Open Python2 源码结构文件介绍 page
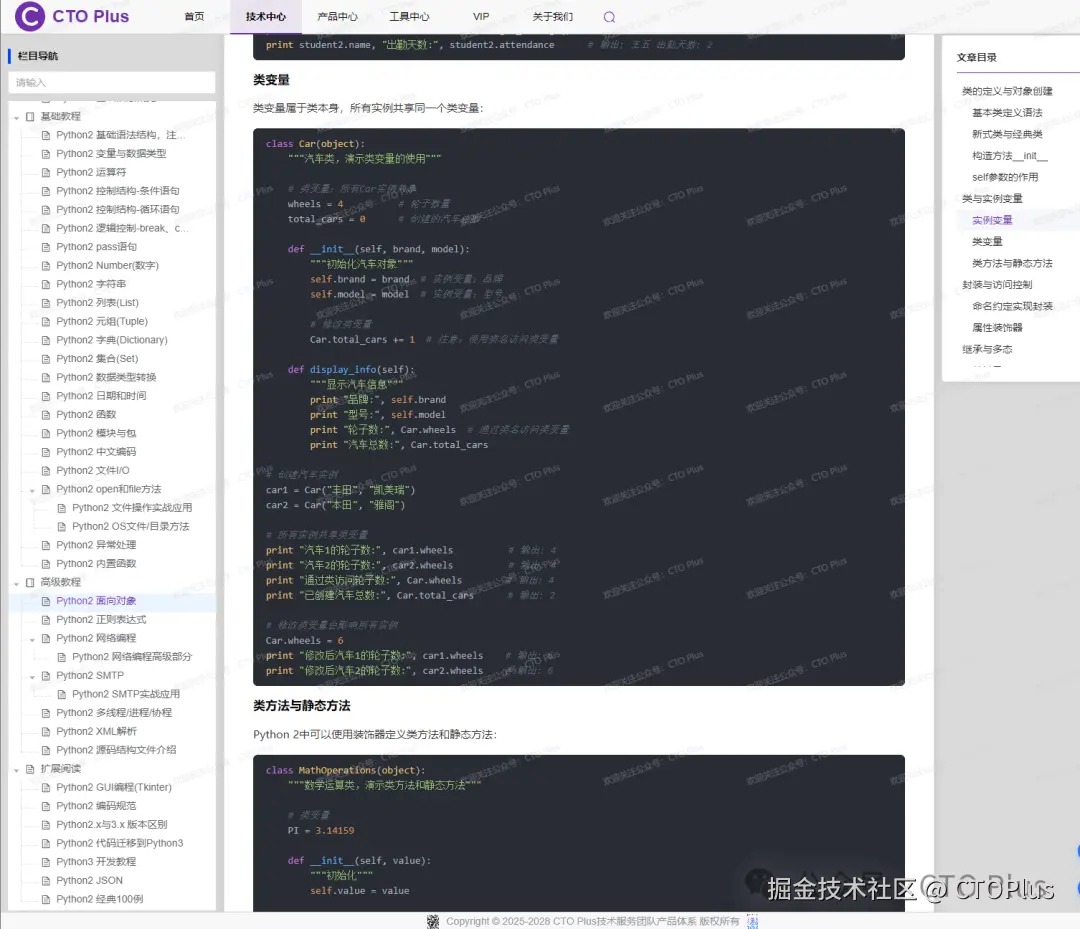This screenshot has height=929, width=1080. (116, 750)
